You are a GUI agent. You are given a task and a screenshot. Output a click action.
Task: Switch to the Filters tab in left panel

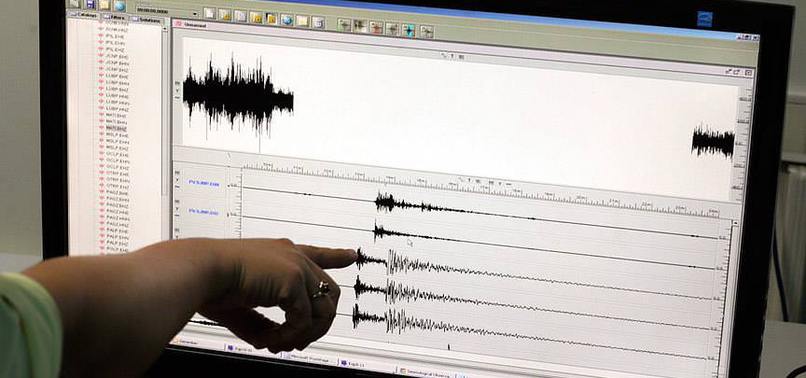coord(114,18)
